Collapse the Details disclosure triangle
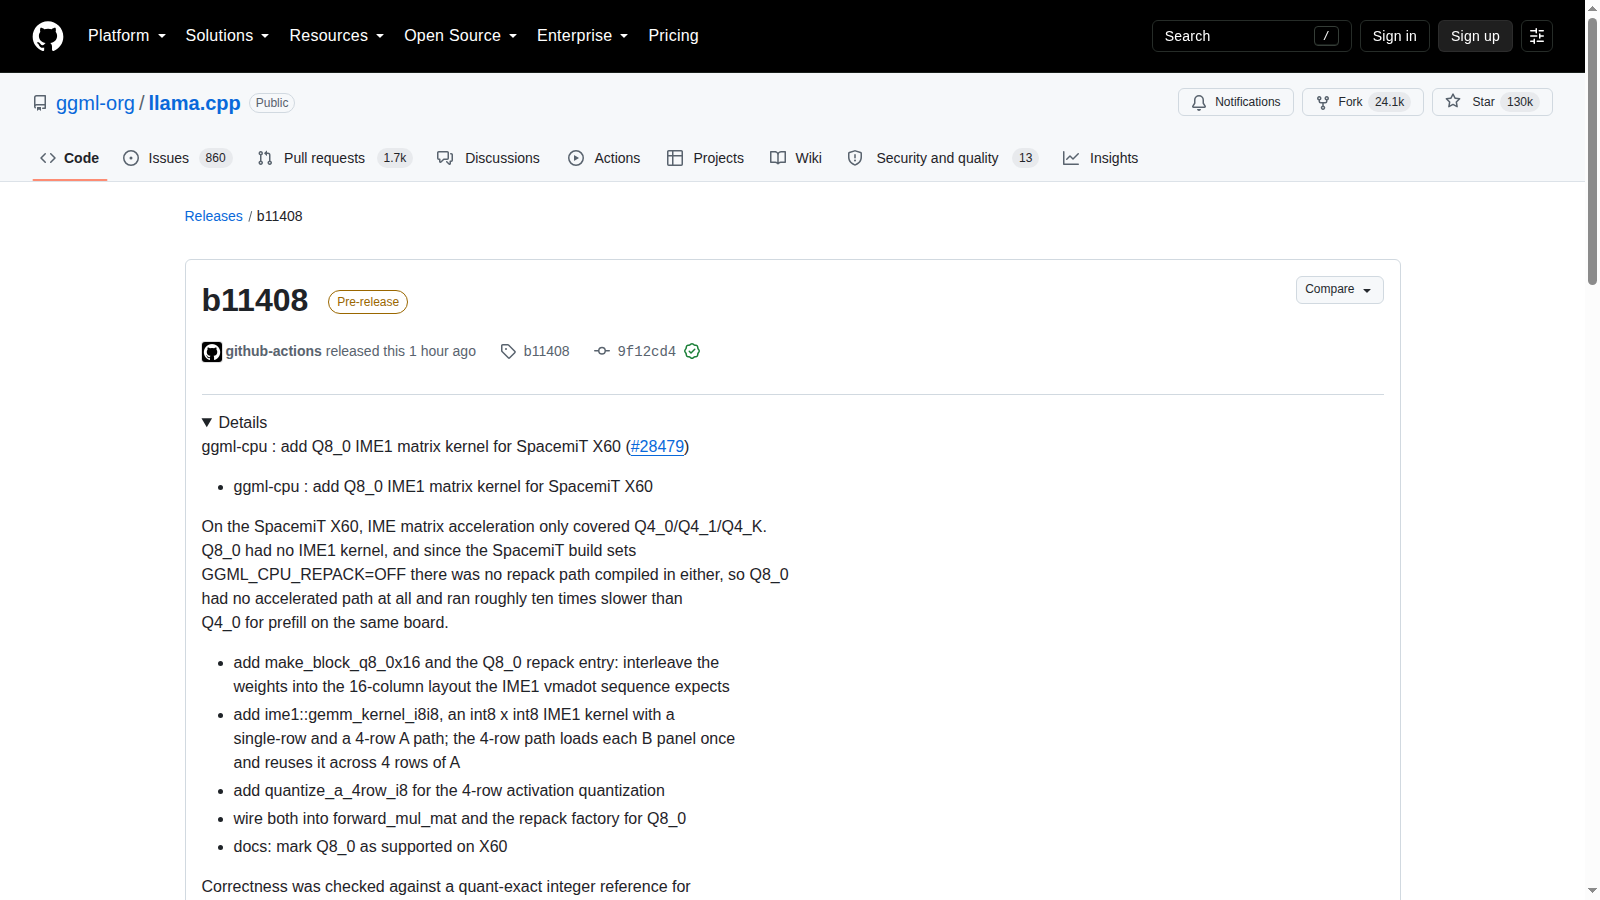Screen dimensions: 1600x900 pyautogui.click(x=207, y=423)
